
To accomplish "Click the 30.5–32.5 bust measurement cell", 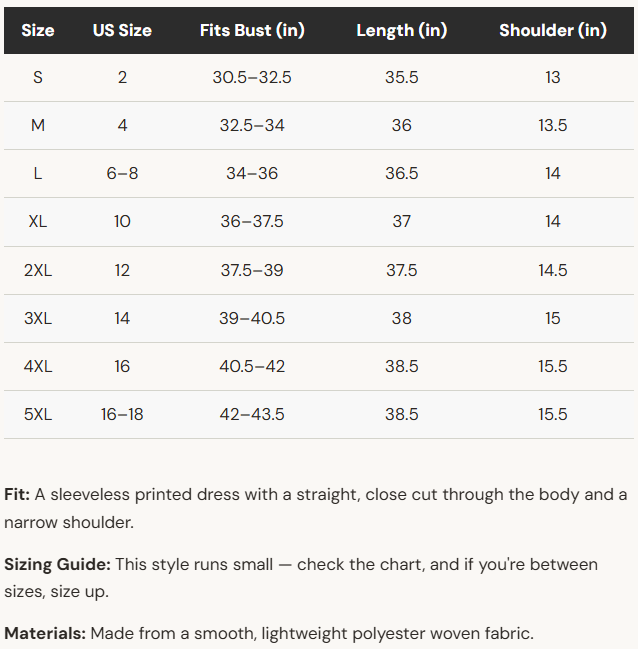I will point(252,77).
